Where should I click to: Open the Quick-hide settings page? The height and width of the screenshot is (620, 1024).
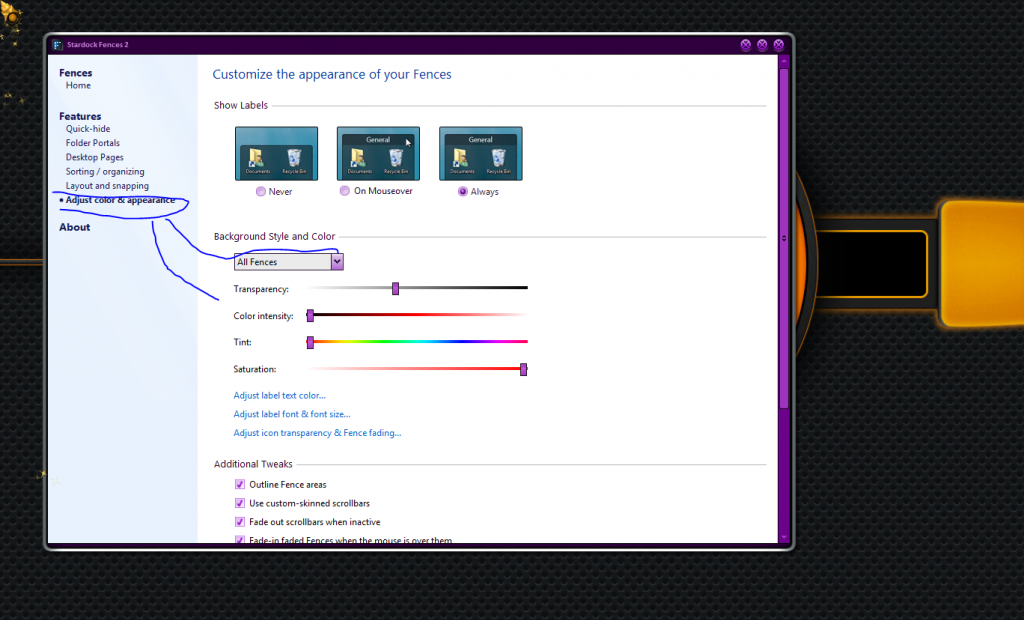(x=88, y=129)
